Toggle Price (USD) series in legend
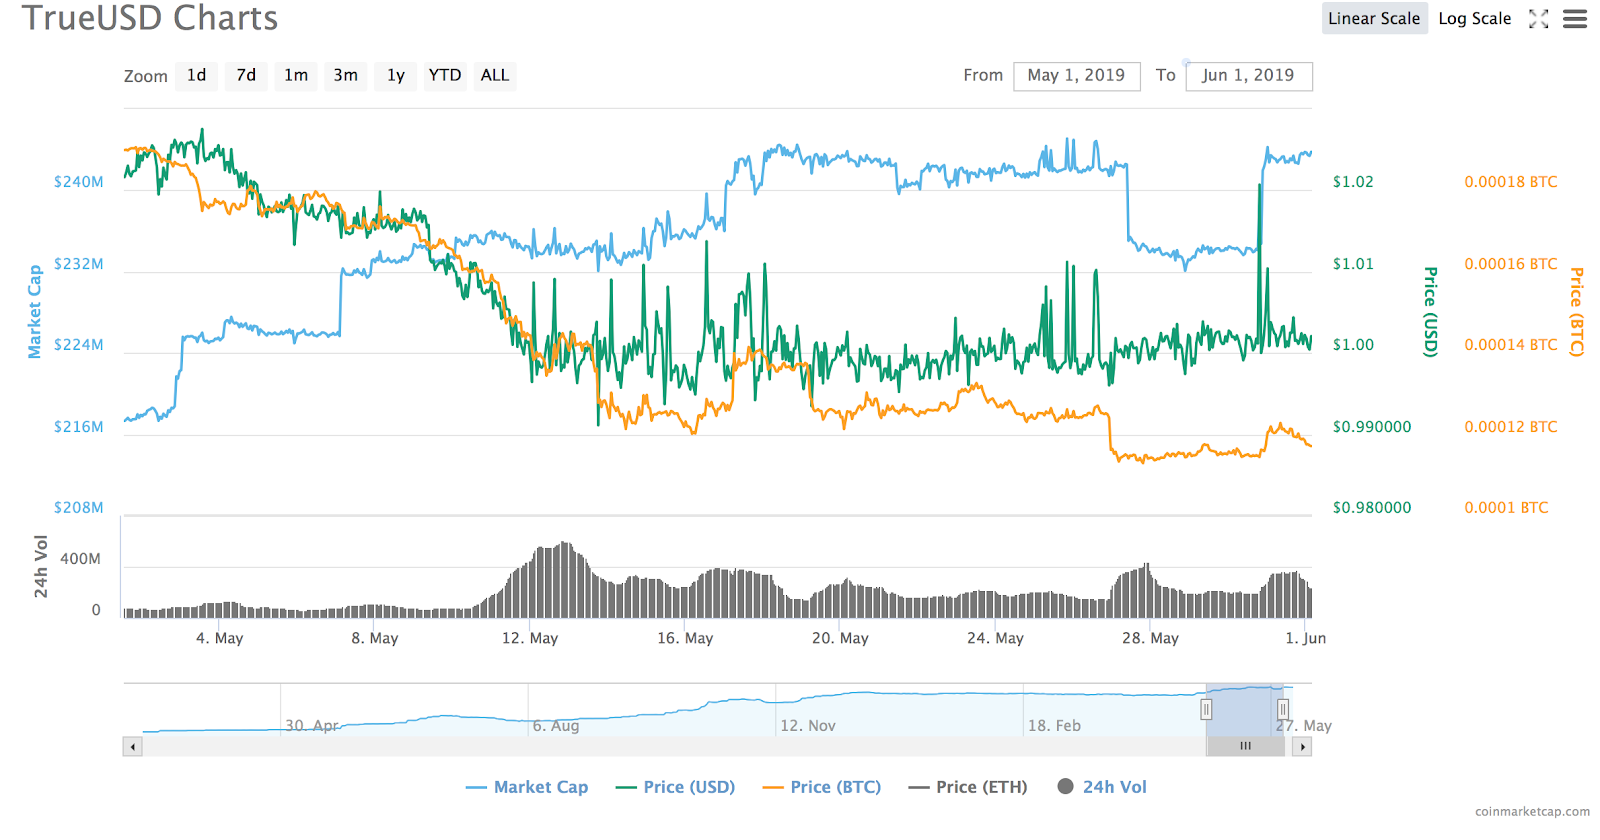1600x840 pixels. point(676,787)
